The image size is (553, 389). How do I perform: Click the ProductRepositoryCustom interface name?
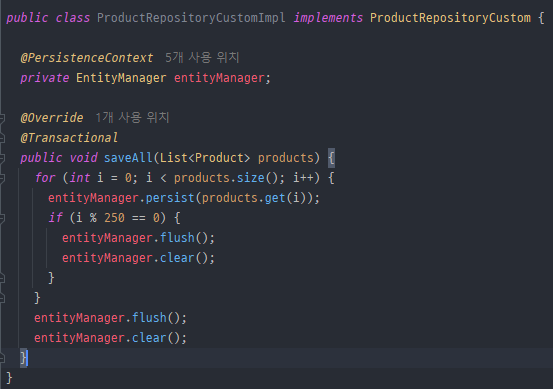[x=450, y=18]
